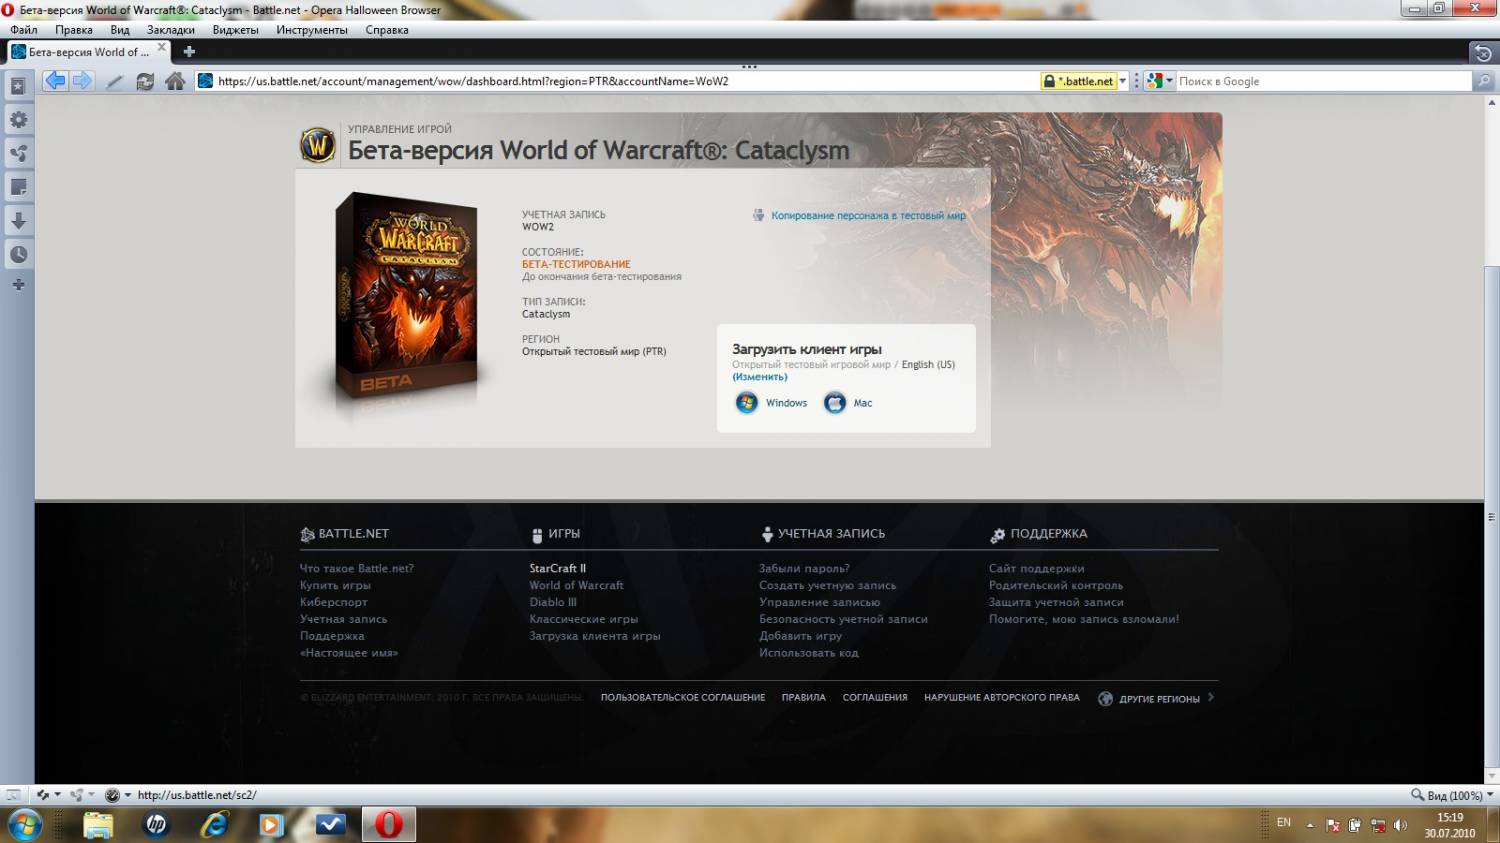The width and height of the screenshot is (1500, 843).
Task: Click the EN language indicator
Action: click(1284, 823)
